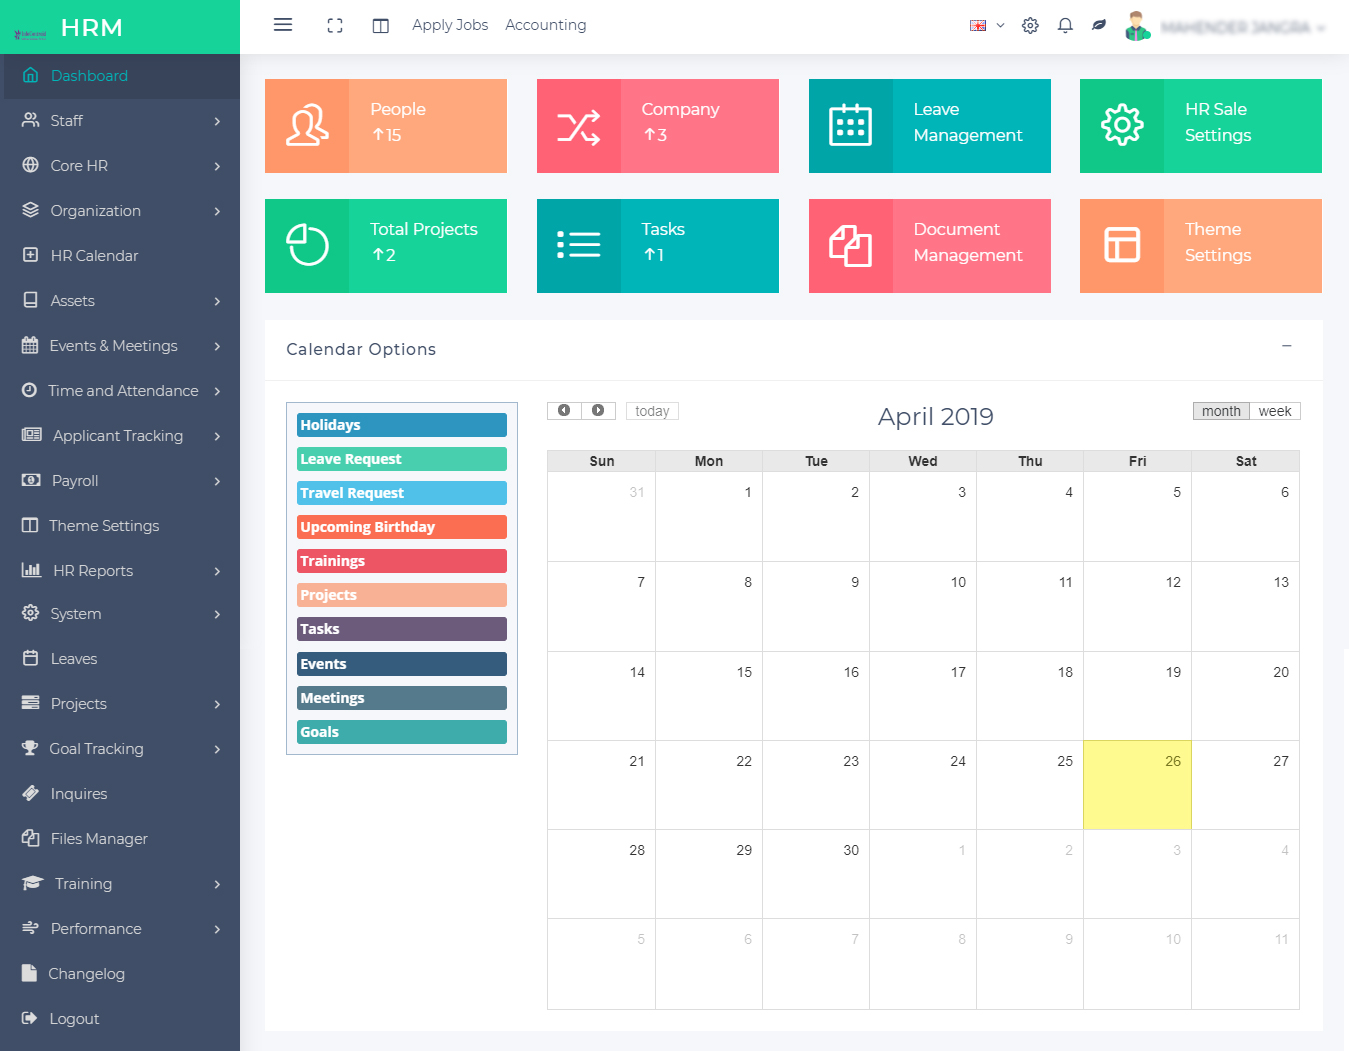
Task: Expand the Payroll sidebar menu
Action: 120,481
